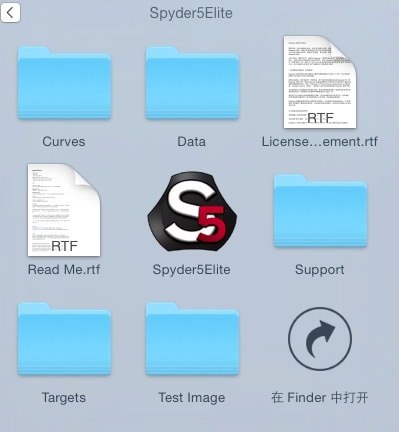Viewport: 399px width, 432px height.
Task: Select the 'Test Image' label text
Action: click(x=192, y=398)
